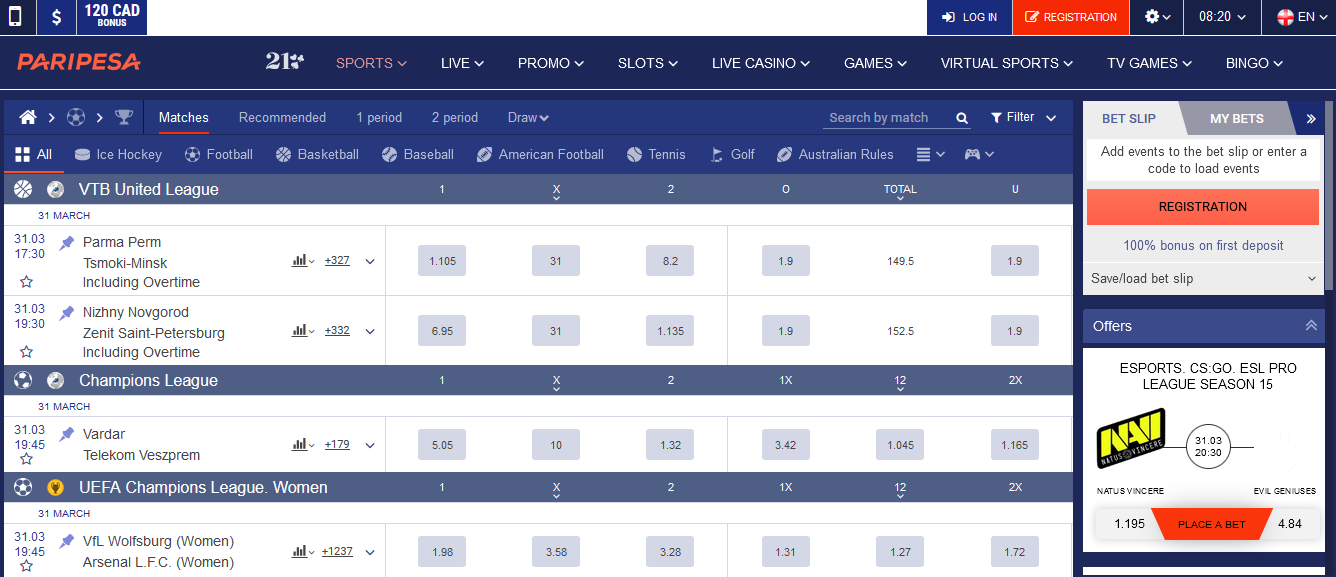This screenshot has width=1336, height=577.
Task: Open the LIVE CASINO menu
Action: [761, 63]
